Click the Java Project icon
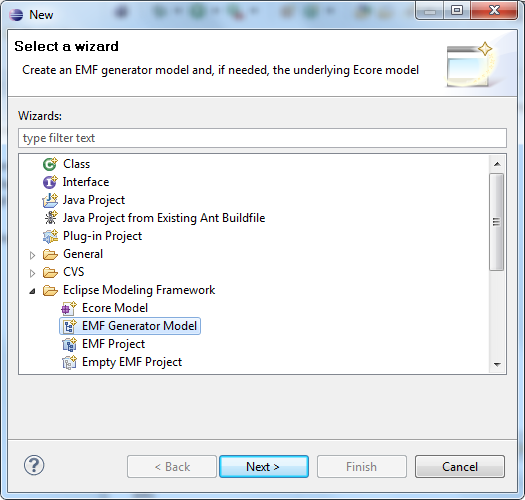This screenshot has width=525, height=500. (x=50, y=200)
